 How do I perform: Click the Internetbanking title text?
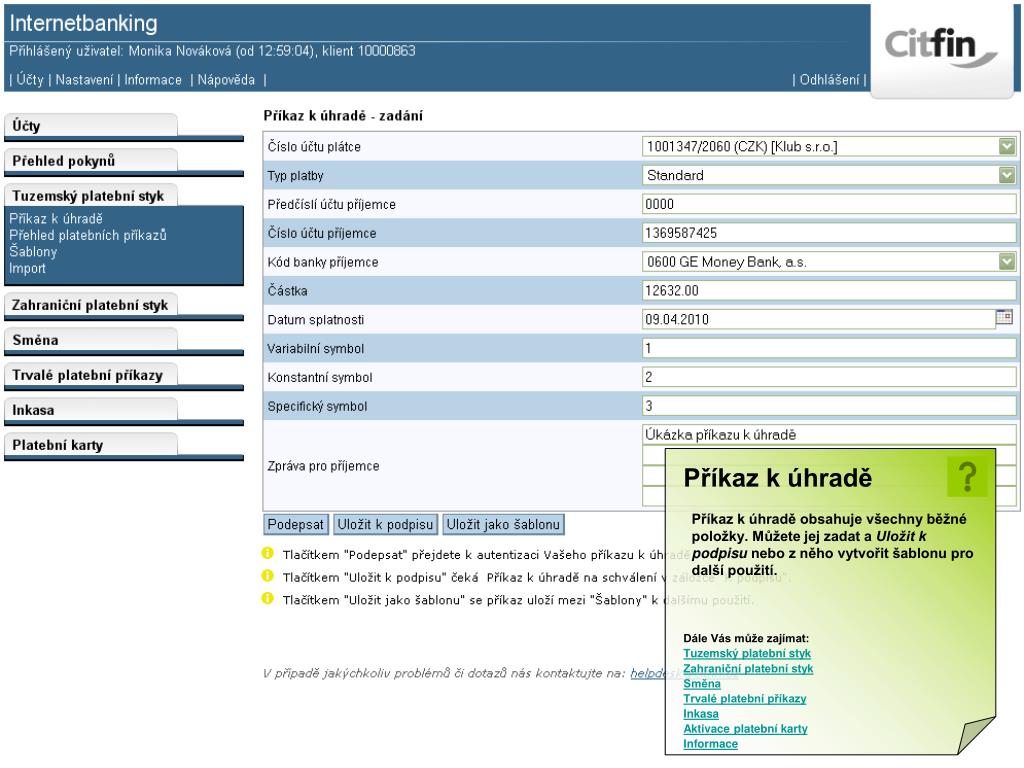(83, 23)
